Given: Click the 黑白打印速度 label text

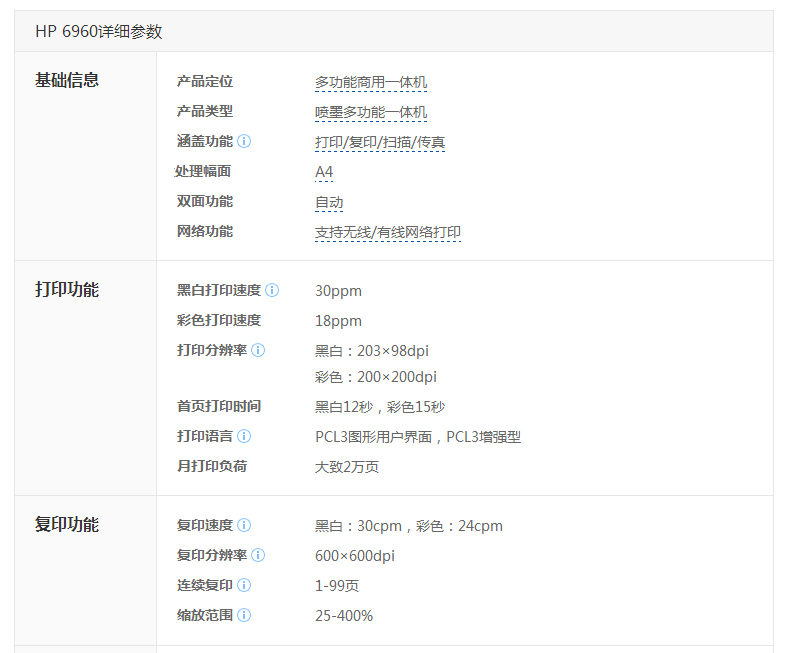Looking at the screenshot, I should click(x=219, y=290).
